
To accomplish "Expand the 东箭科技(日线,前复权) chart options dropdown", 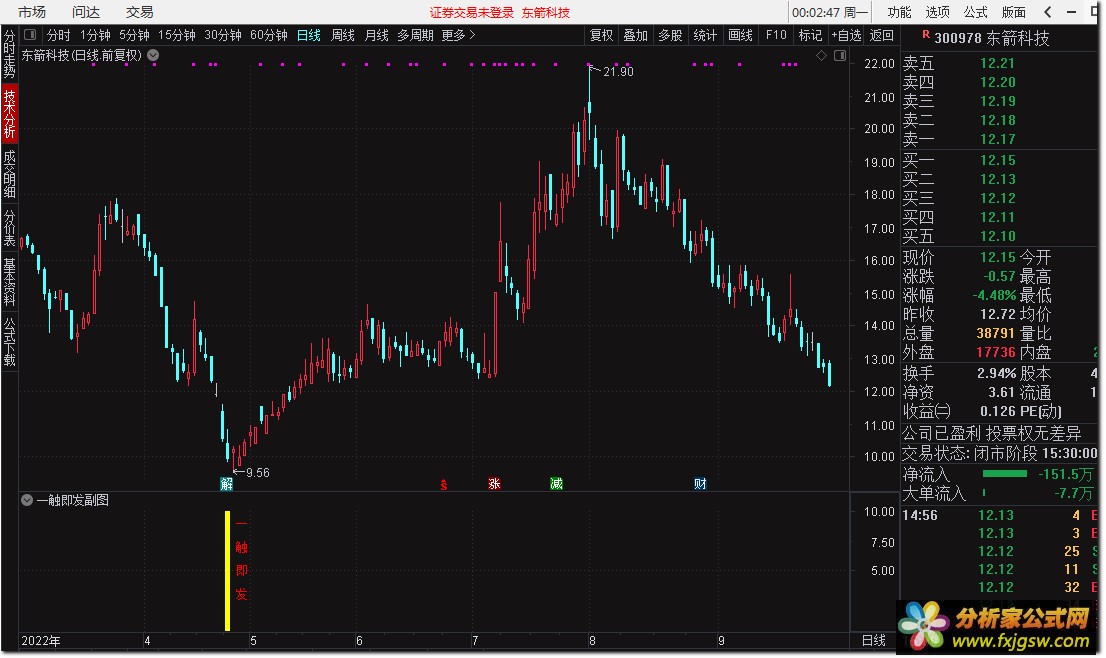I will tap(153, 55).
